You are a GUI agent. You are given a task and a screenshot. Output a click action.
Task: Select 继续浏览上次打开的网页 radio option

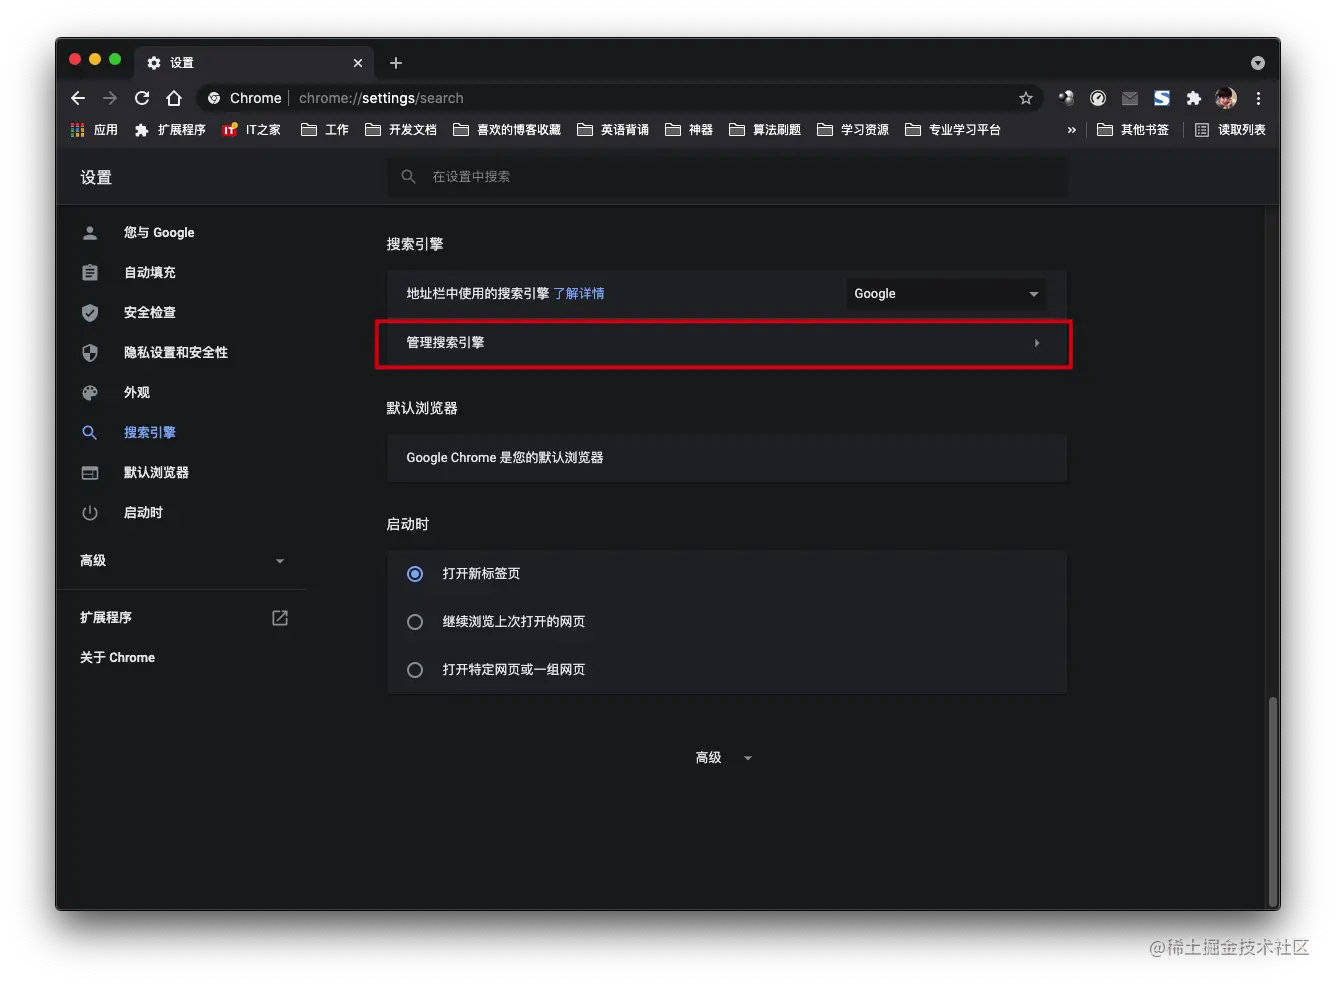point(415,622)
